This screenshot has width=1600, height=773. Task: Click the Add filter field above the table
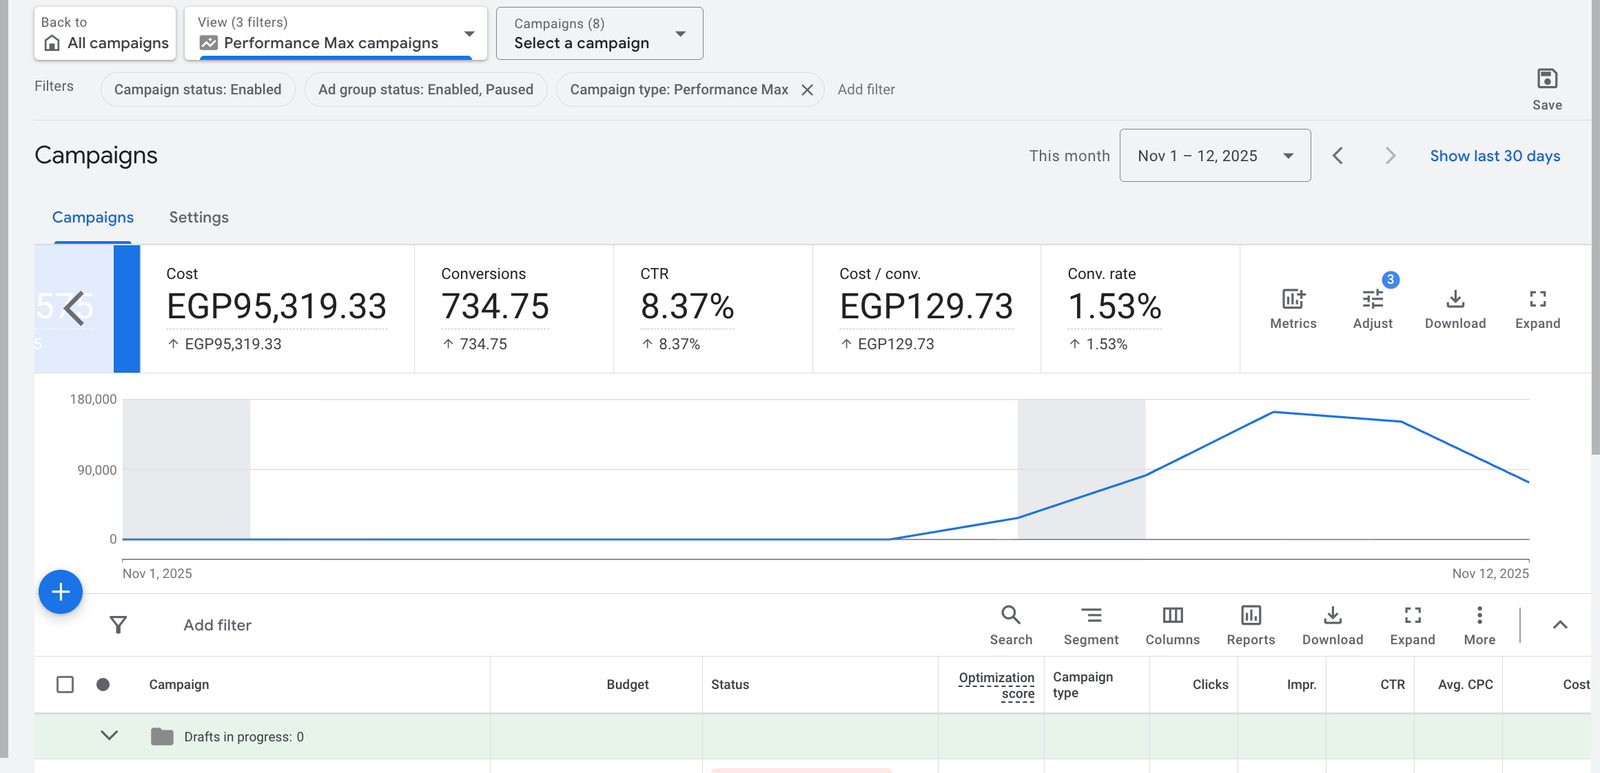(217, 626)
